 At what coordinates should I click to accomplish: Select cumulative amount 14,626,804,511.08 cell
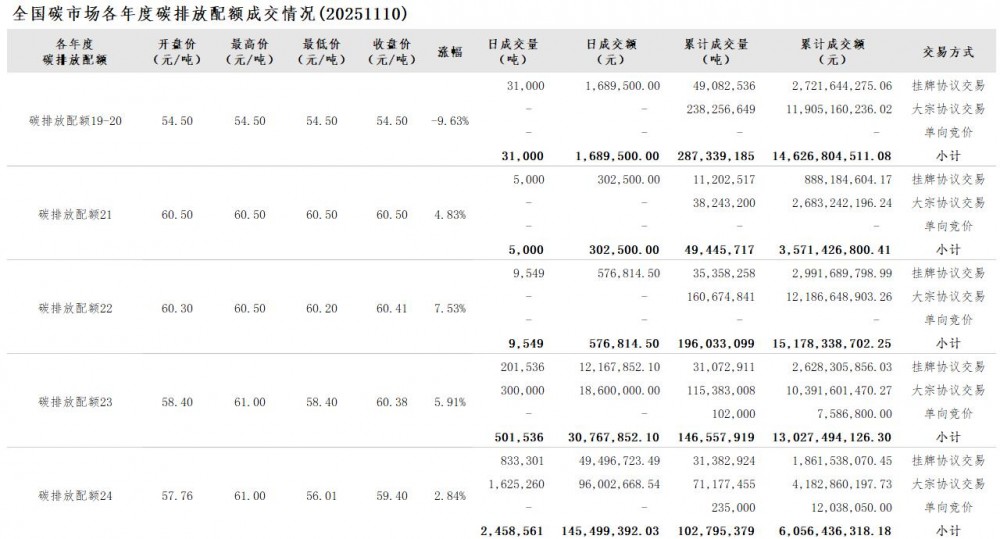pos(826,156)
